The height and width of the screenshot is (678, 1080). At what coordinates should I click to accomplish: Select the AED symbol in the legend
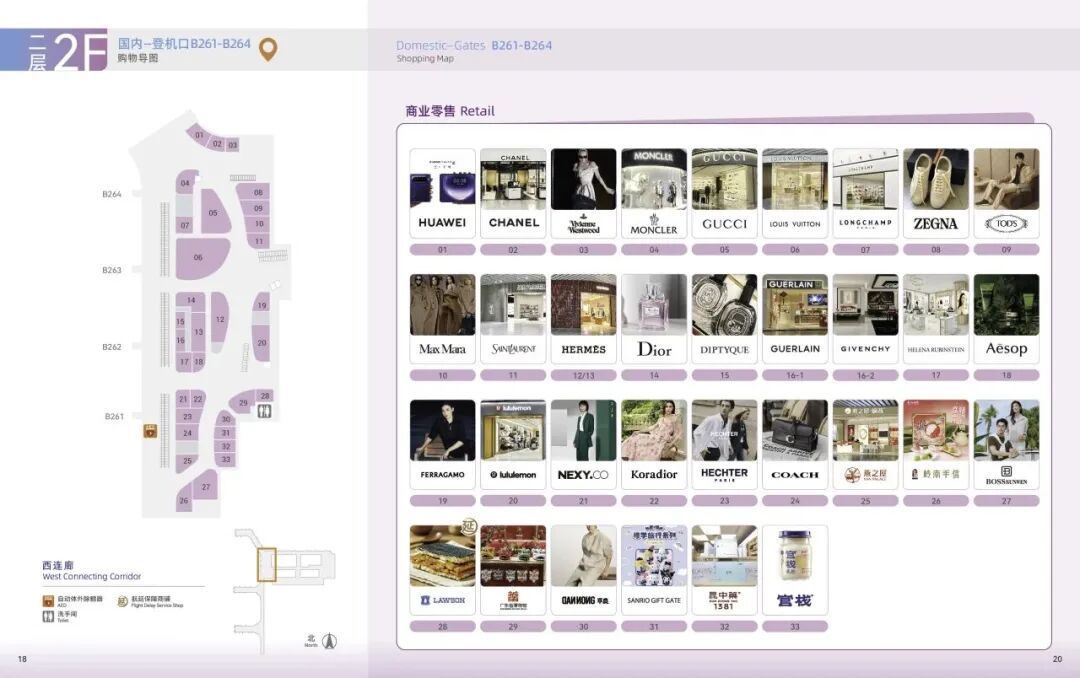[x=48, y=601]
